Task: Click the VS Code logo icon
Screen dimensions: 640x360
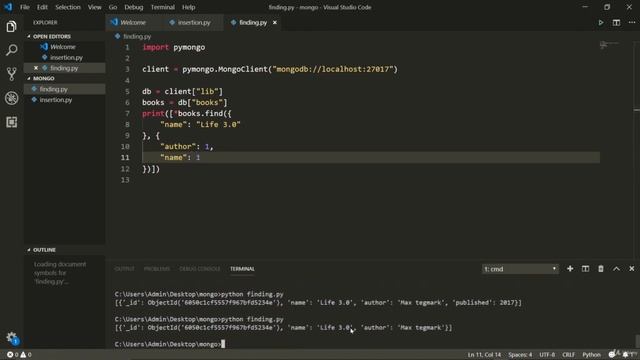Action: pyautogui.click(x=8, y=7)
